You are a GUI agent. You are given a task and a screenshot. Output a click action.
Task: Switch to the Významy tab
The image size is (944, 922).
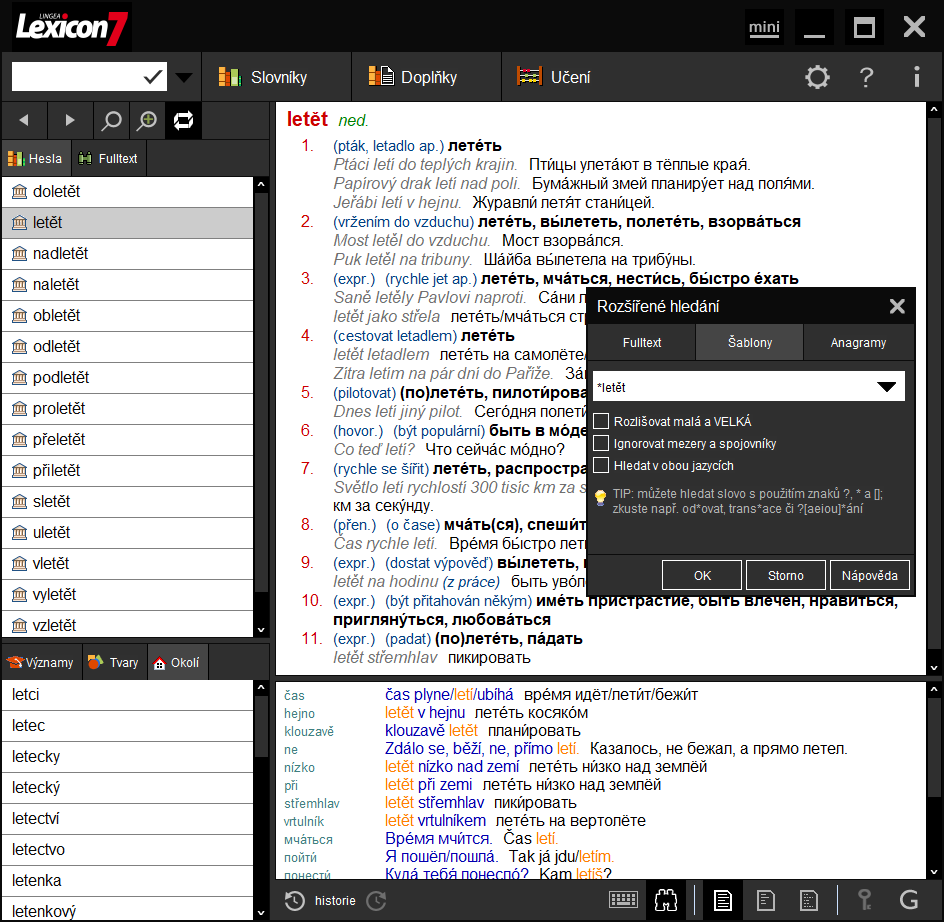point(41,662)
